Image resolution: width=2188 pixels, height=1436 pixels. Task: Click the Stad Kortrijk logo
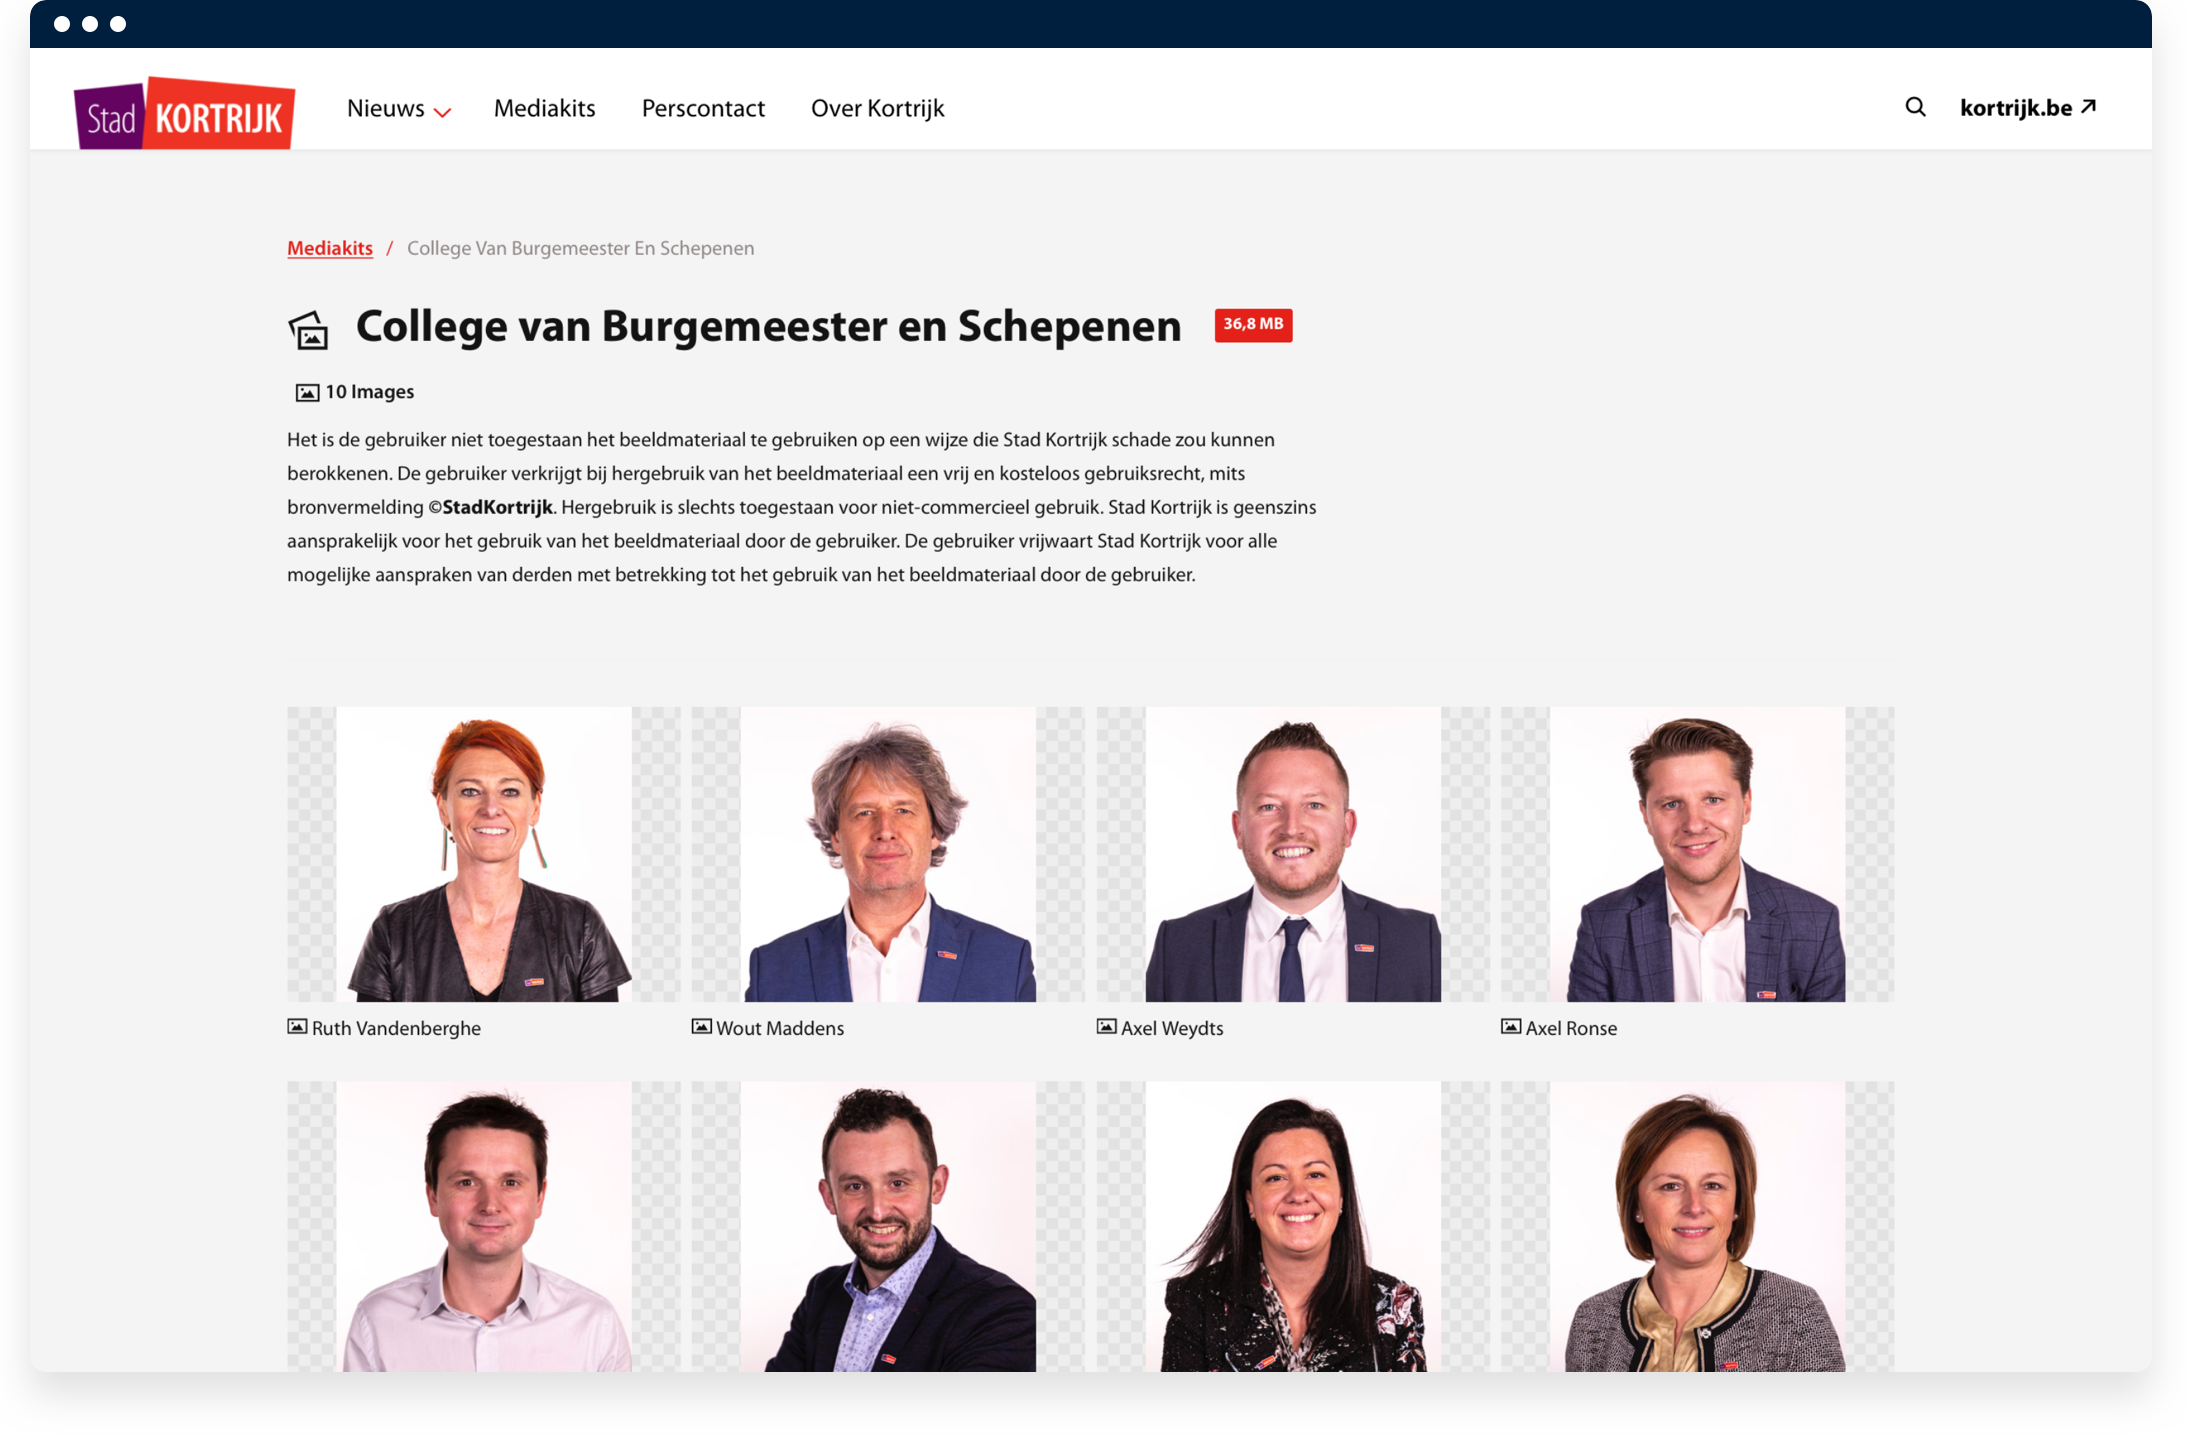(185, 113)
